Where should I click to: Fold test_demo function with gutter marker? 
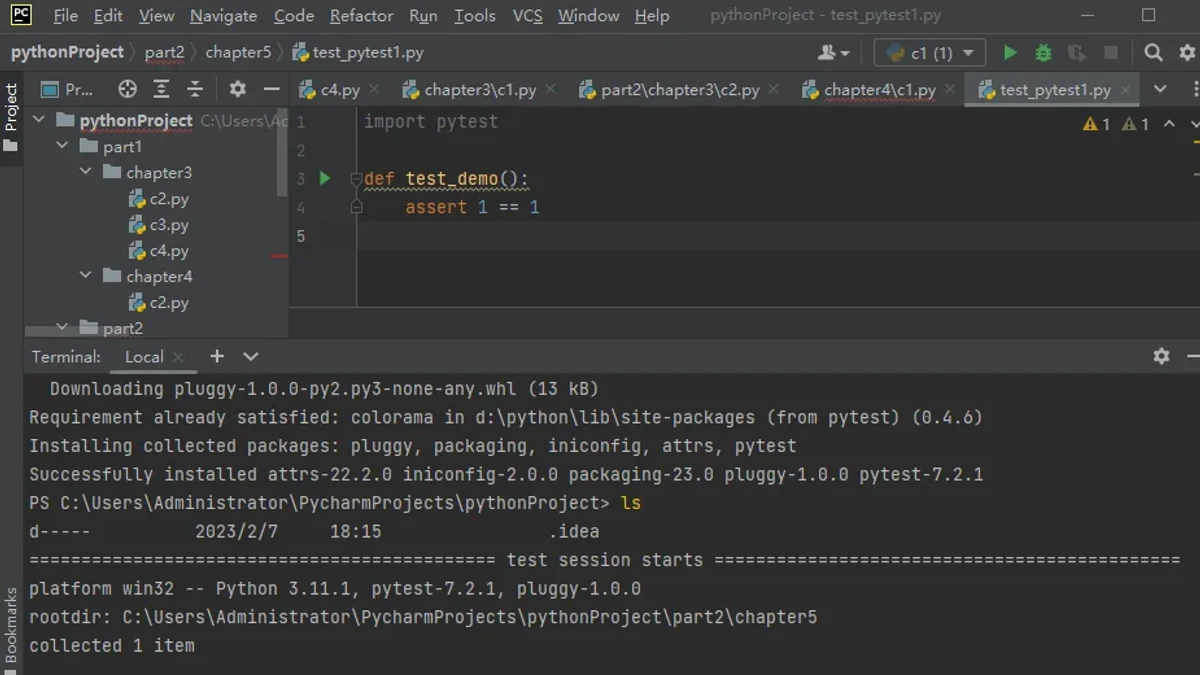point(356,179)
